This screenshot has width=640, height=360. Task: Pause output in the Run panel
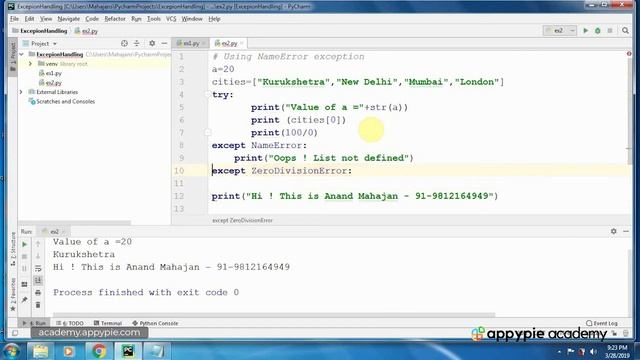24,269
